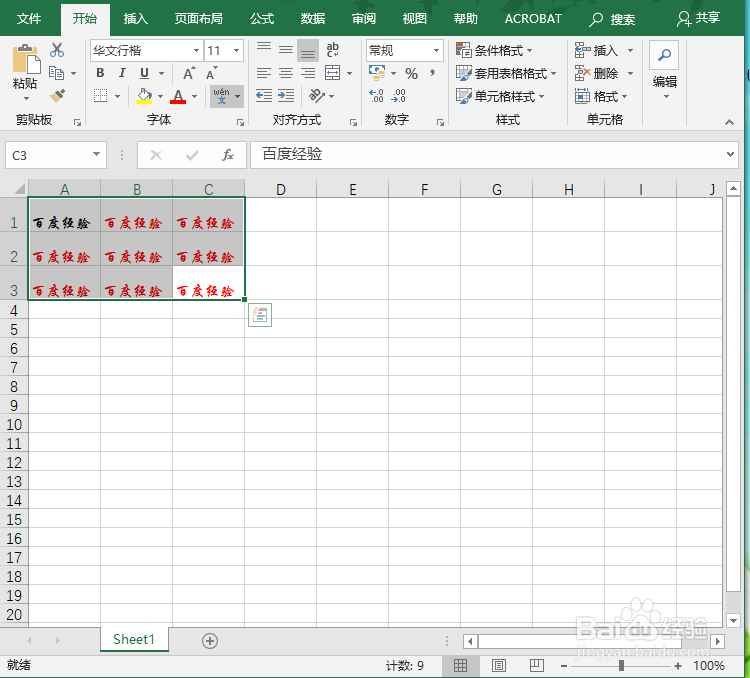Click the 搜索 search box
This screenshot has width=750, height=678.
pos(613,19)
